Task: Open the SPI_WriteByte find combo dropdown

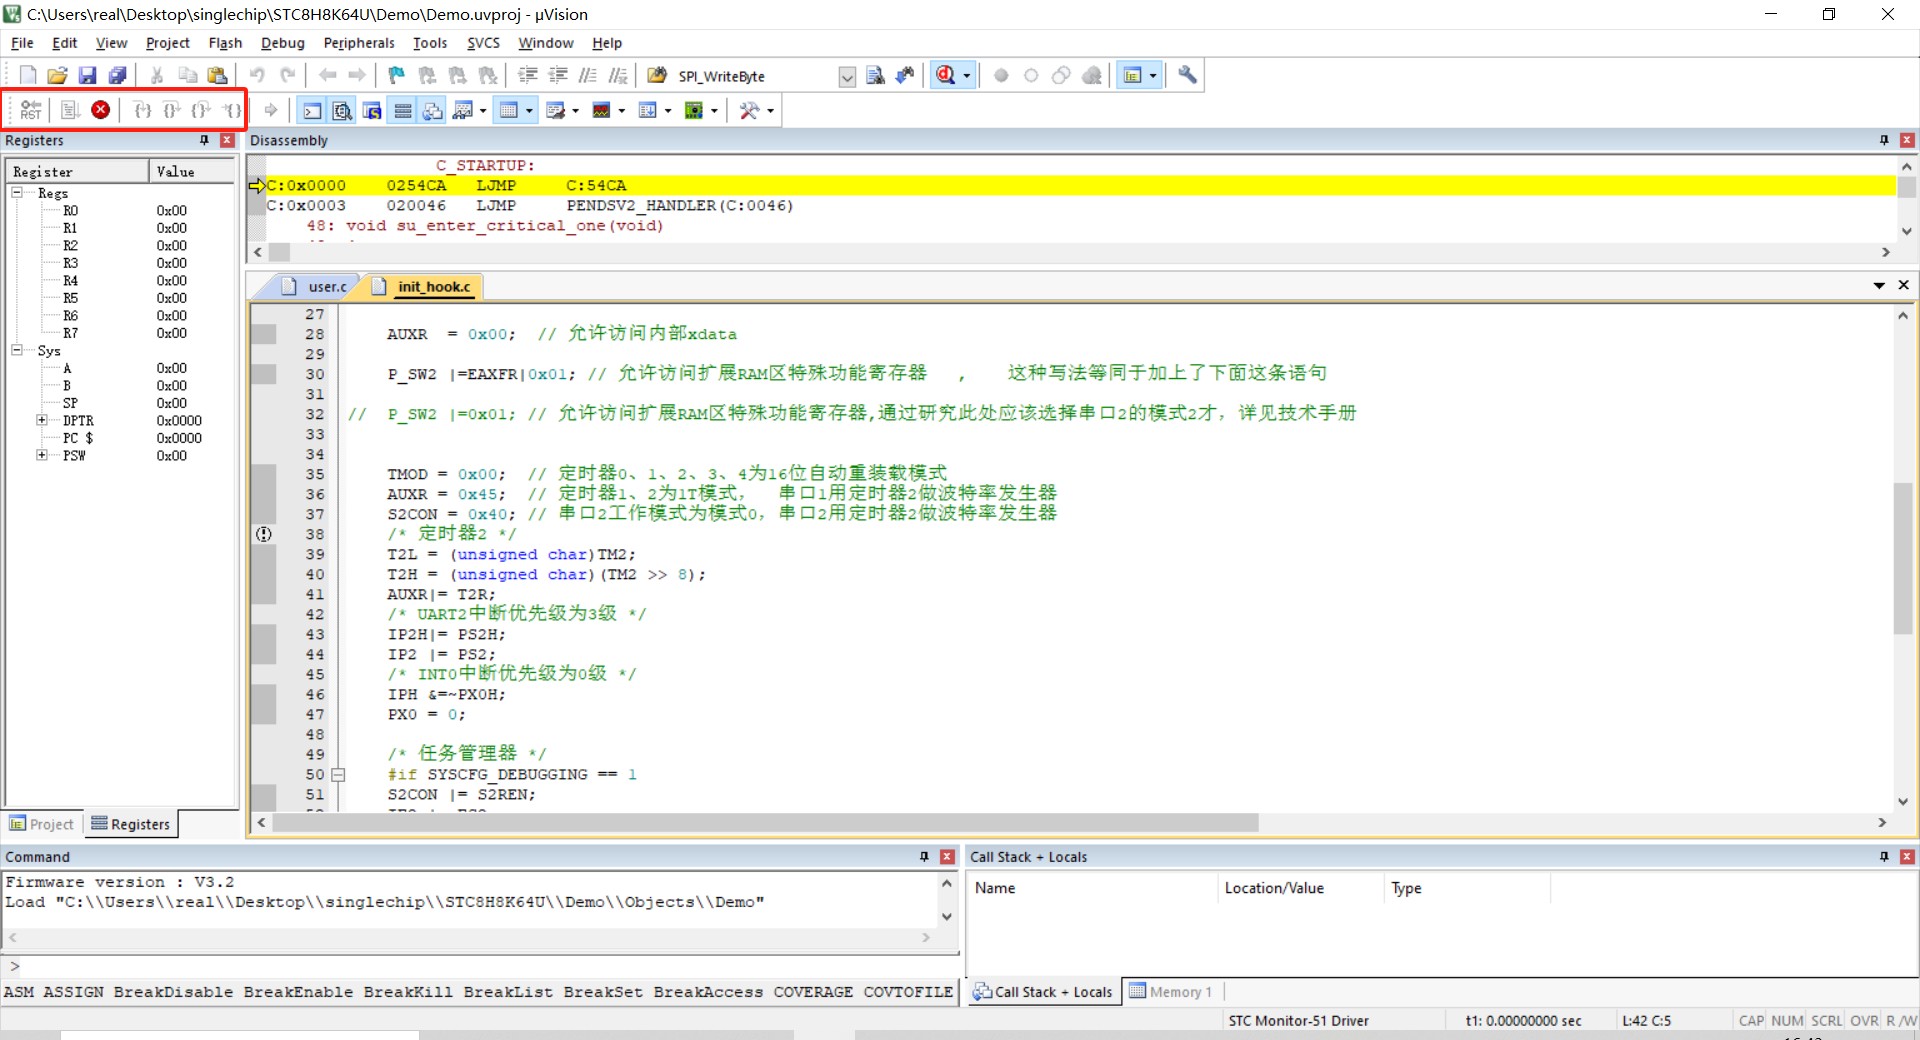Action: 847,76
